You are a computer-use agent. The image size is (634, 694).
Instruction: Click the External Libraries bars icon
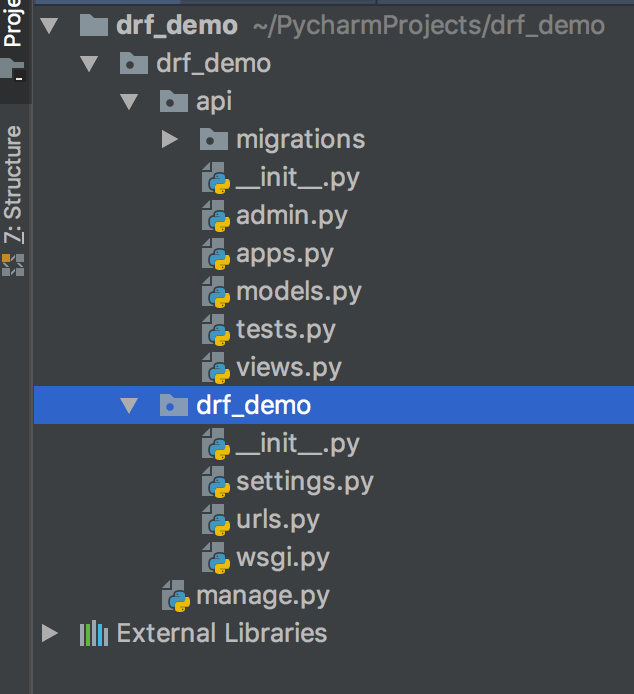94,633
